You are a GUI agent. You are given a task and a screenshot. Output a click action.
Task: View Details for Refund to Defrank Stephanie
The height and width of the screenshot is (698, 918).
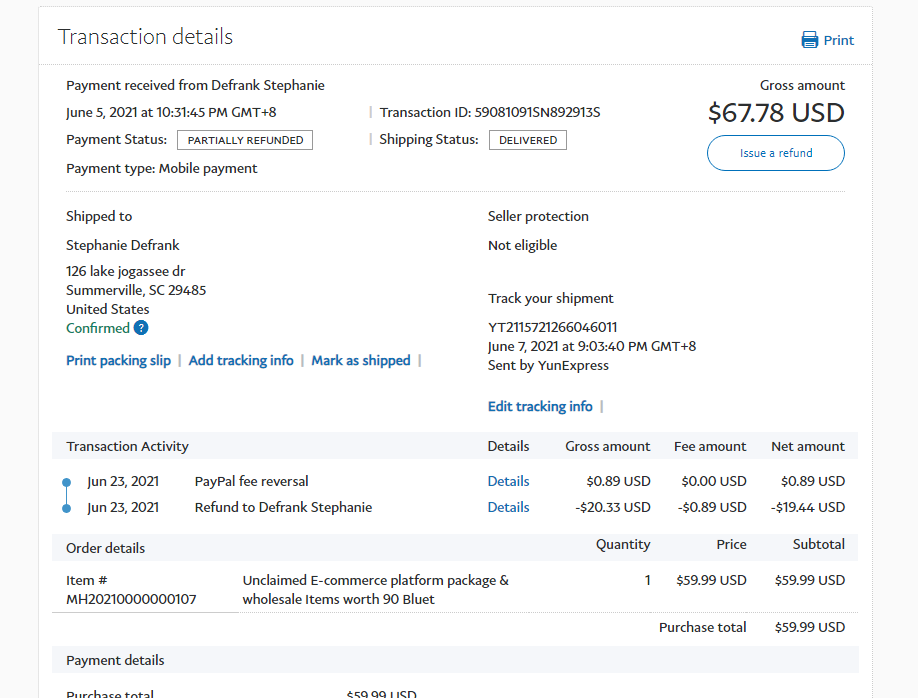(x=508, y=507)
